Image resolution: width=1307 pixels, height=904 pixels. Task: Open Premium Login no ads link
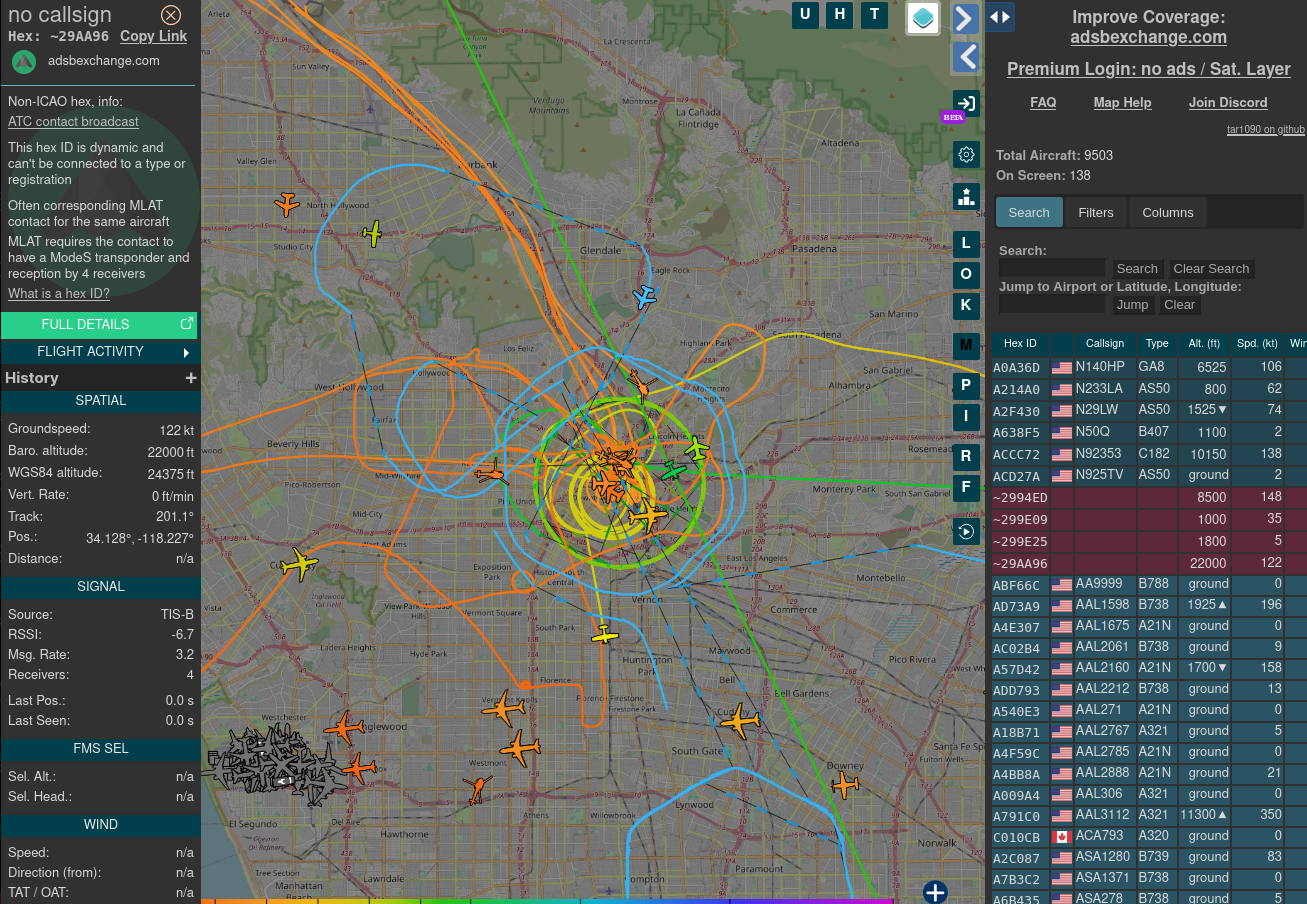click(x=1148, y=69)
